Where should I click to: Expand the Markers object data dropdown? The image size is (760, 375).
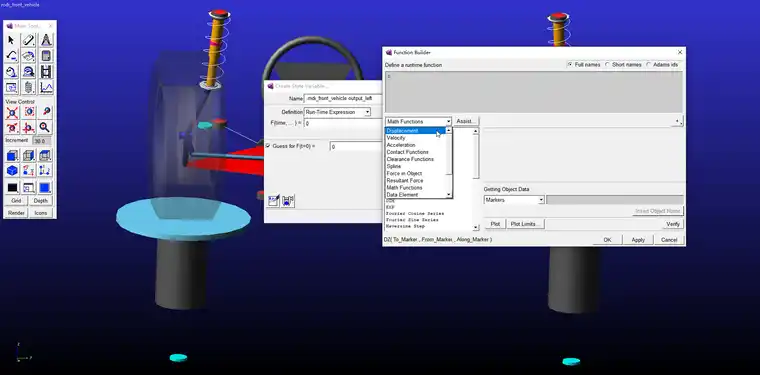514,200
